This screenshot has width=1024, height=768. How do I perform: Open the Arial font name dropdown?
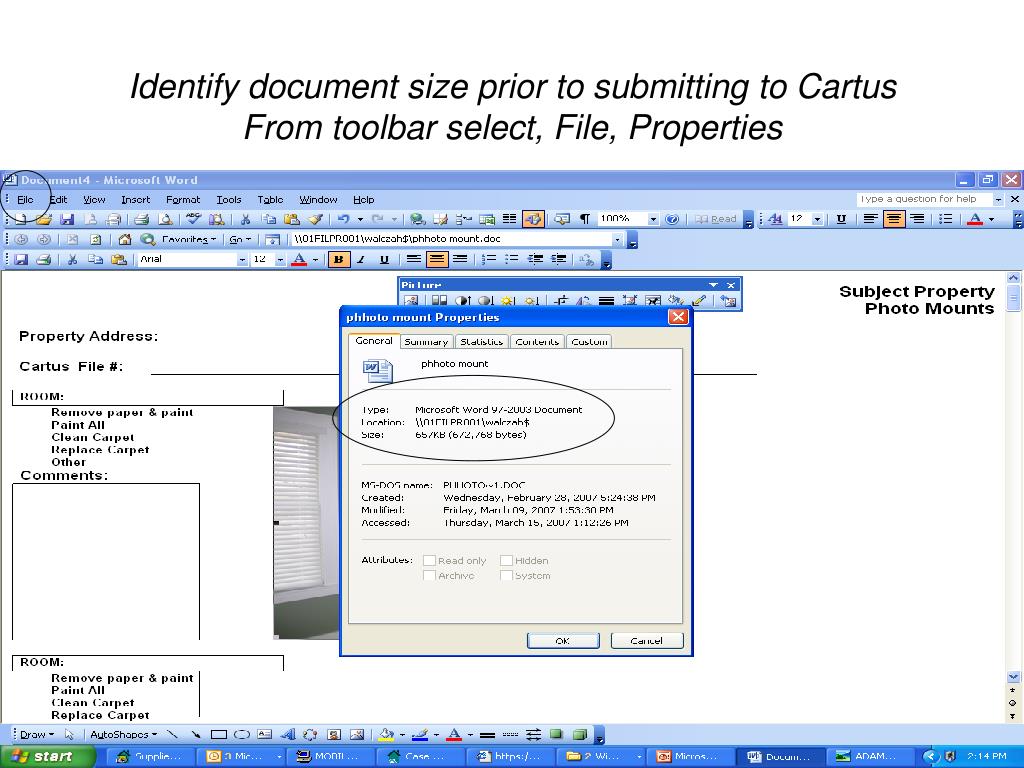pos(242,259)
